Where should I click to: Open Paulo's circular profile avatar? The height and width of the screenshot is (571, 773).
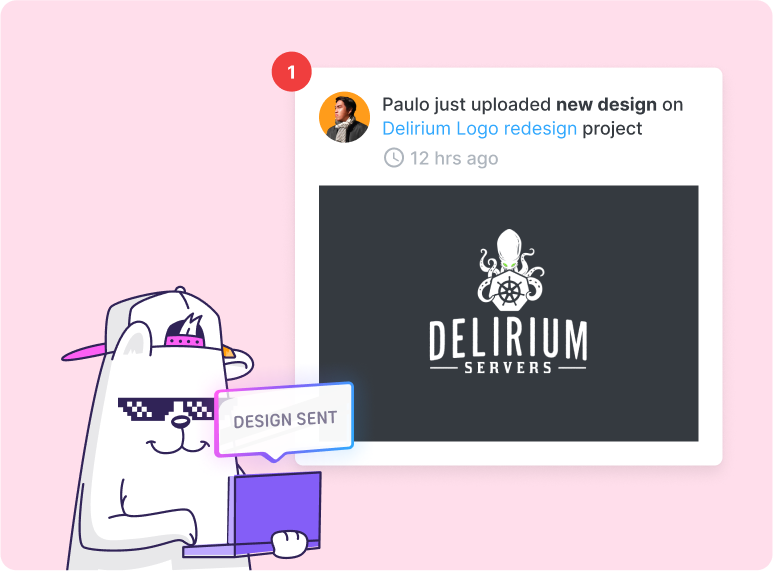click(x=345, y=117)
